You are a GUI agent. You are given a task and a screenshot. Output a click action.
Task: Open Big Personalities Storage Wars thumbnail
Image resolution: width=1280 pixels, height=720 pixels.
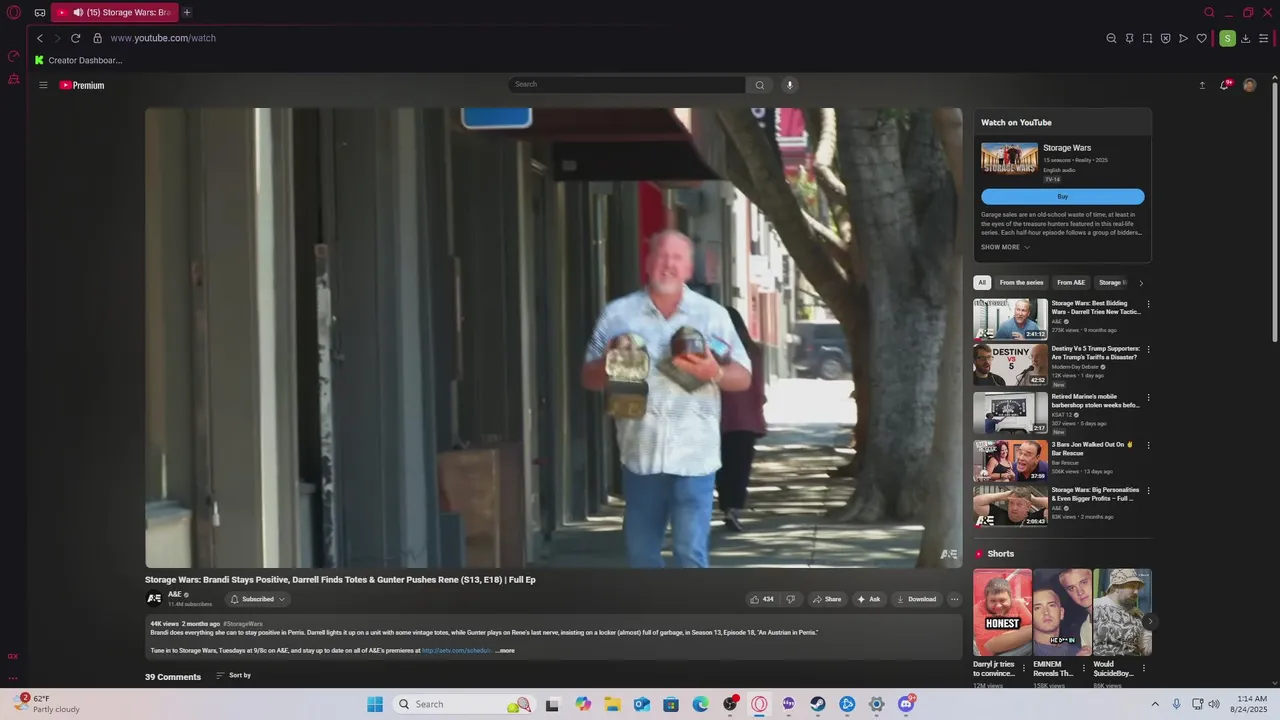(x=1010, y=507)
